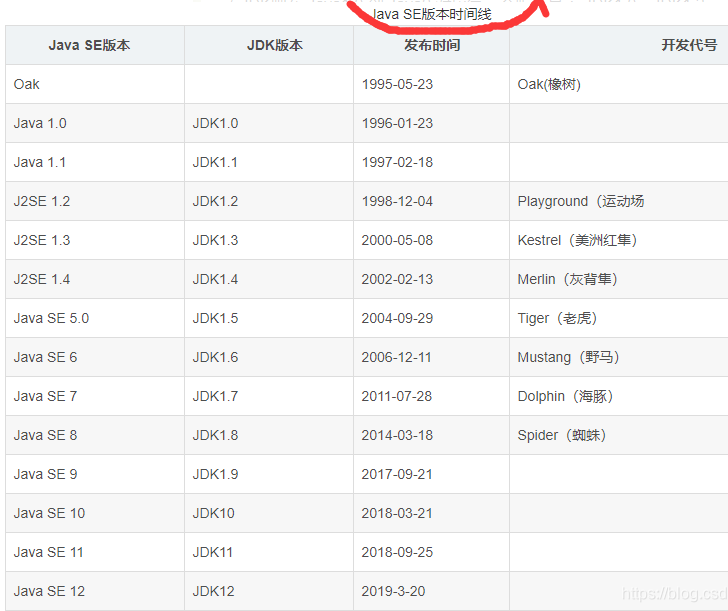Click the date 2018-09-25
Image resolution: width=728 pixels, height=611 pixels.
tap(397, 552)
